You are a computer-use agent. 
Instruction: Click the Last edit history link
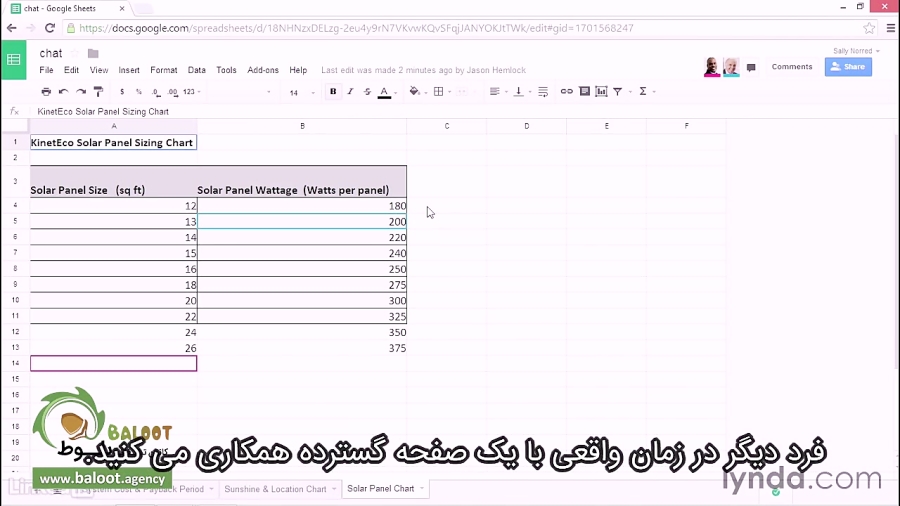424,70
